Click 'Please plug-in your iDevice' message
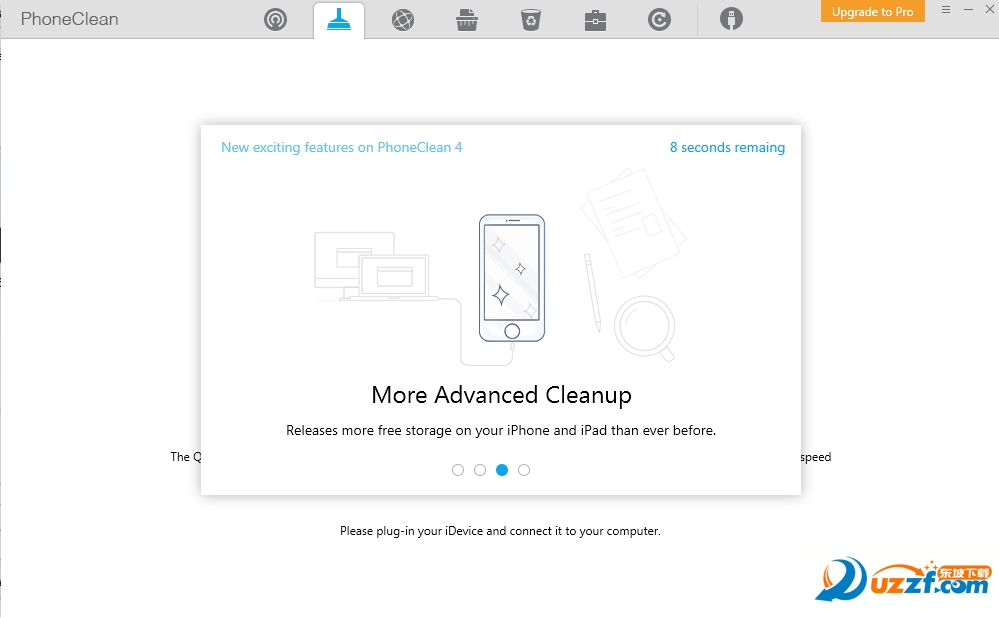Viewport: 999px width, 618px height. click(x=500, y=531)
